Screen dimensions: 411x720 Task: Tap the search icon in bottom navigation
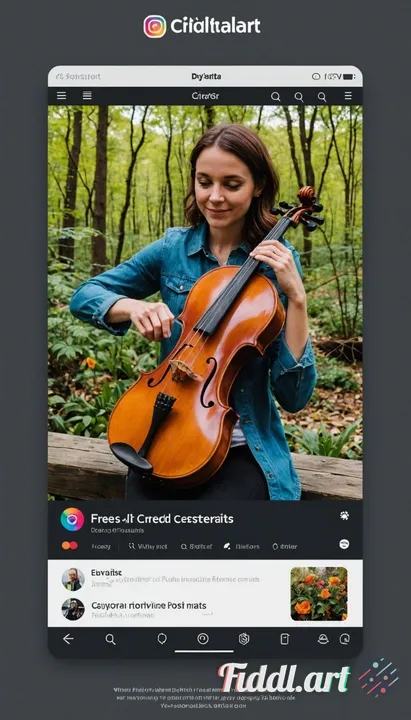(x=110, y=639)
